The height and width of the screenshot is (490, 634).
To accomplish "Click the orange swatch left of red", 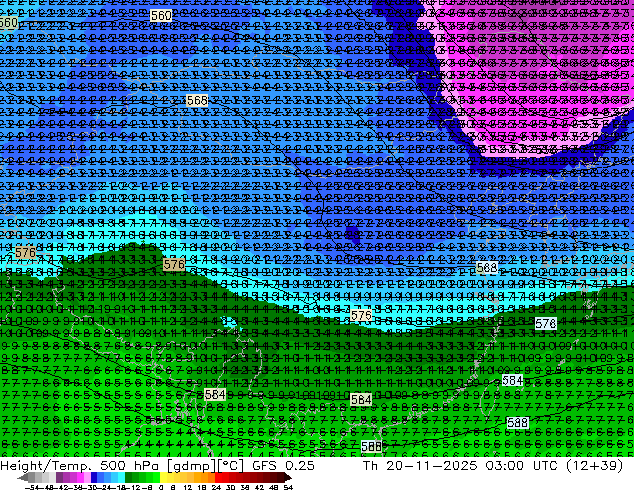I will pyautogui.click(x=211, y=477).
